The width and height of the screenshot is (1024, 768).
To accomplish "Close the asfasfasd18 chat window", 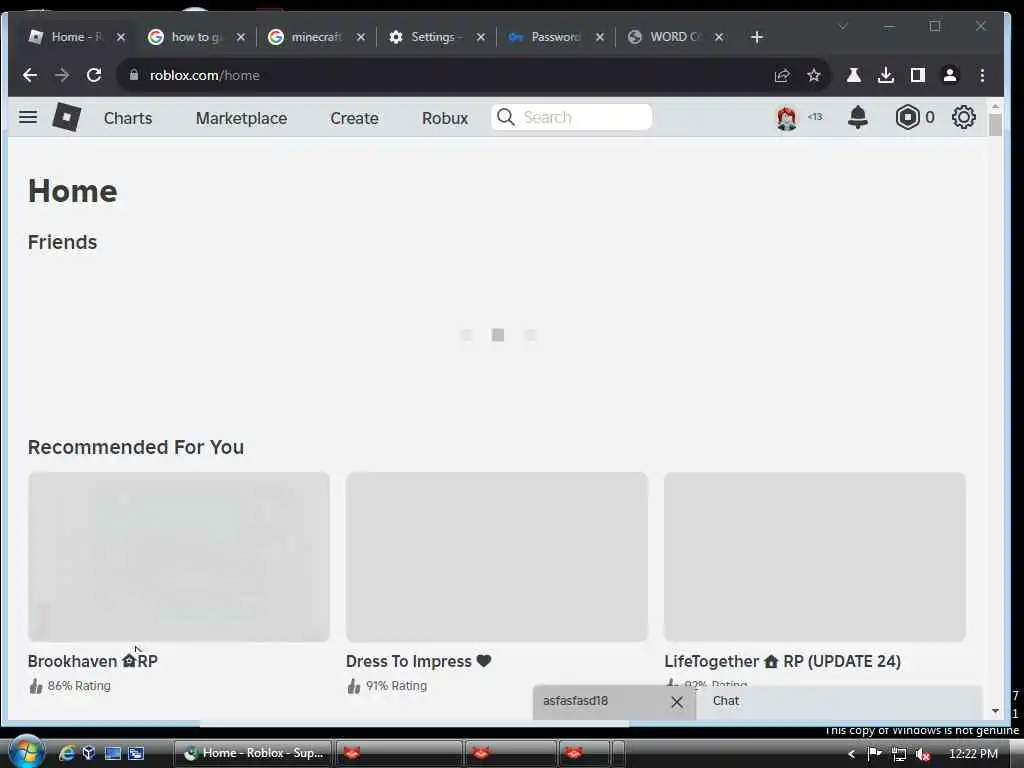I will (677, 702).
